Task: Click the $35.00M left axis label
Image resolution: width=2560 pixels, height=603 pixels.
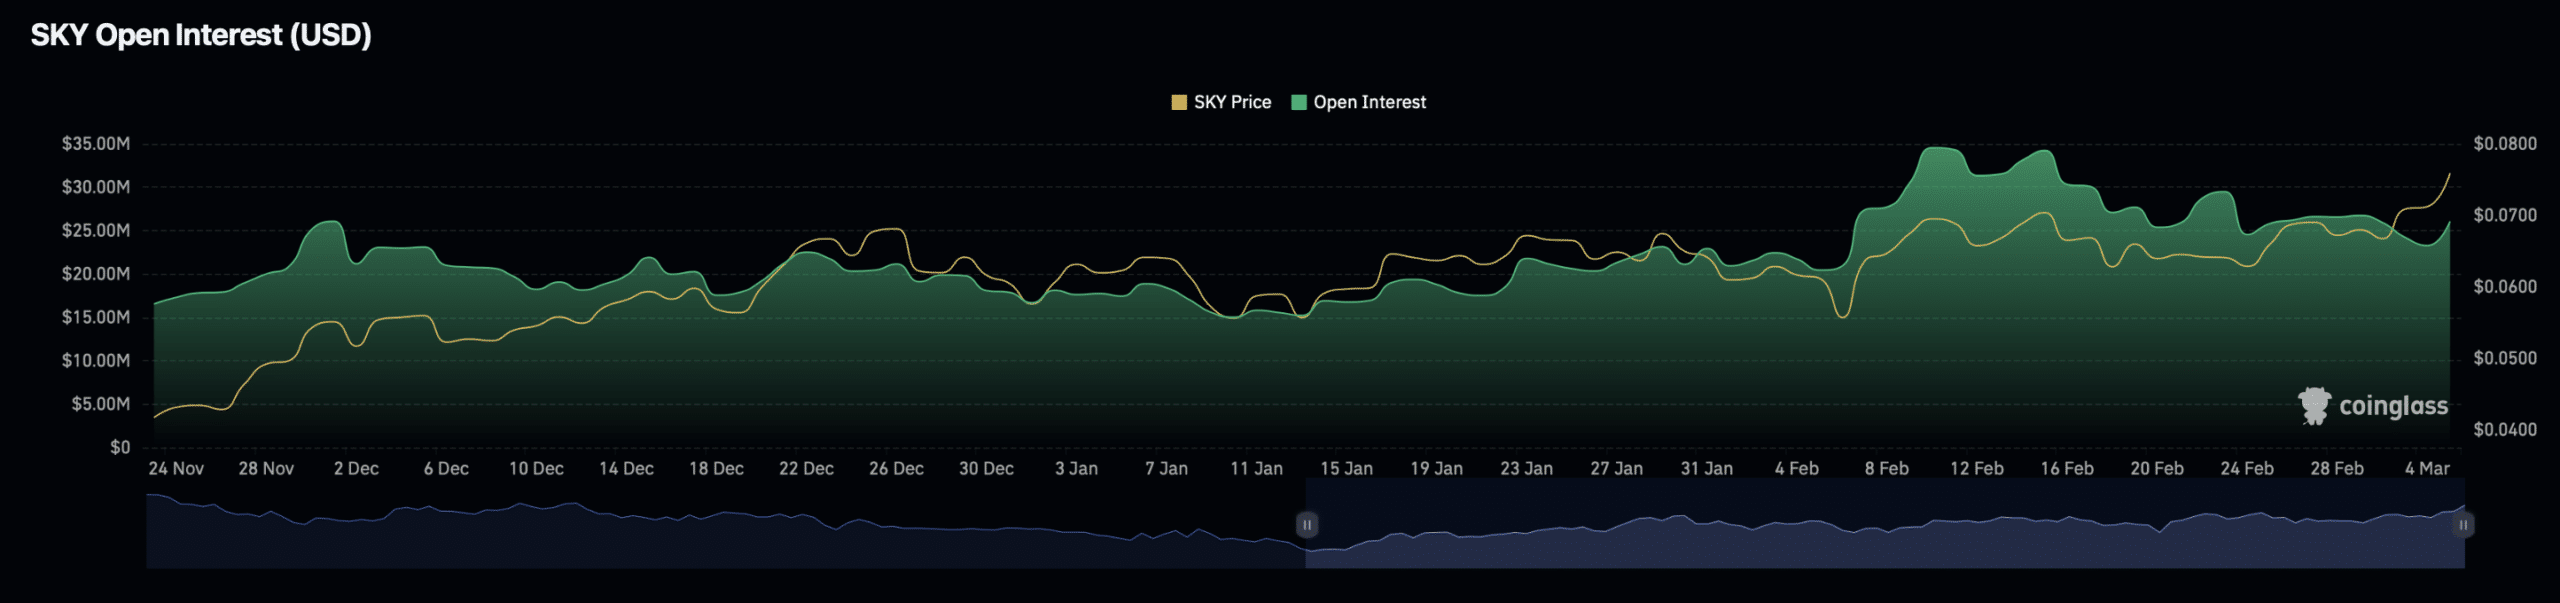Action: pyautogui.click(x=96, y=144)
